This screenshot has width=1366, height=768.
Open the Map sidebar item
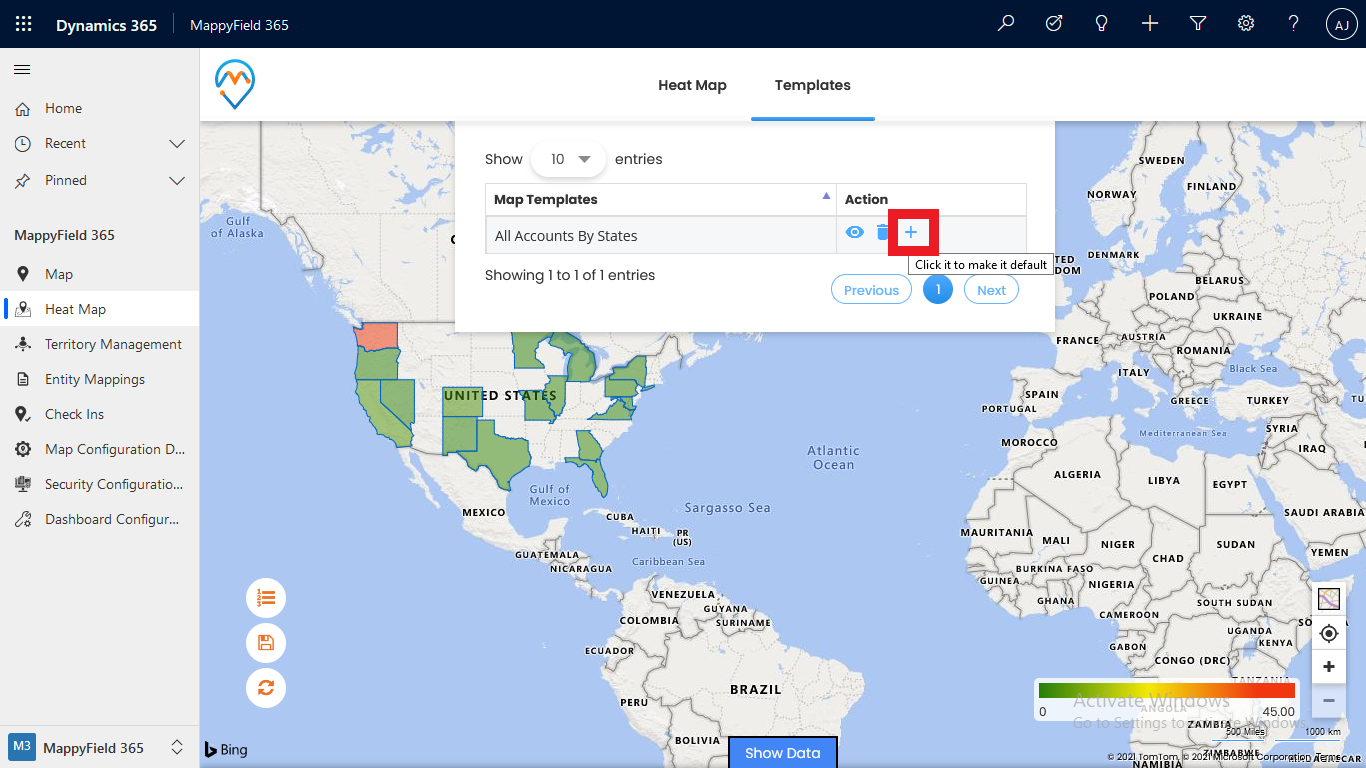click(99, 274)
